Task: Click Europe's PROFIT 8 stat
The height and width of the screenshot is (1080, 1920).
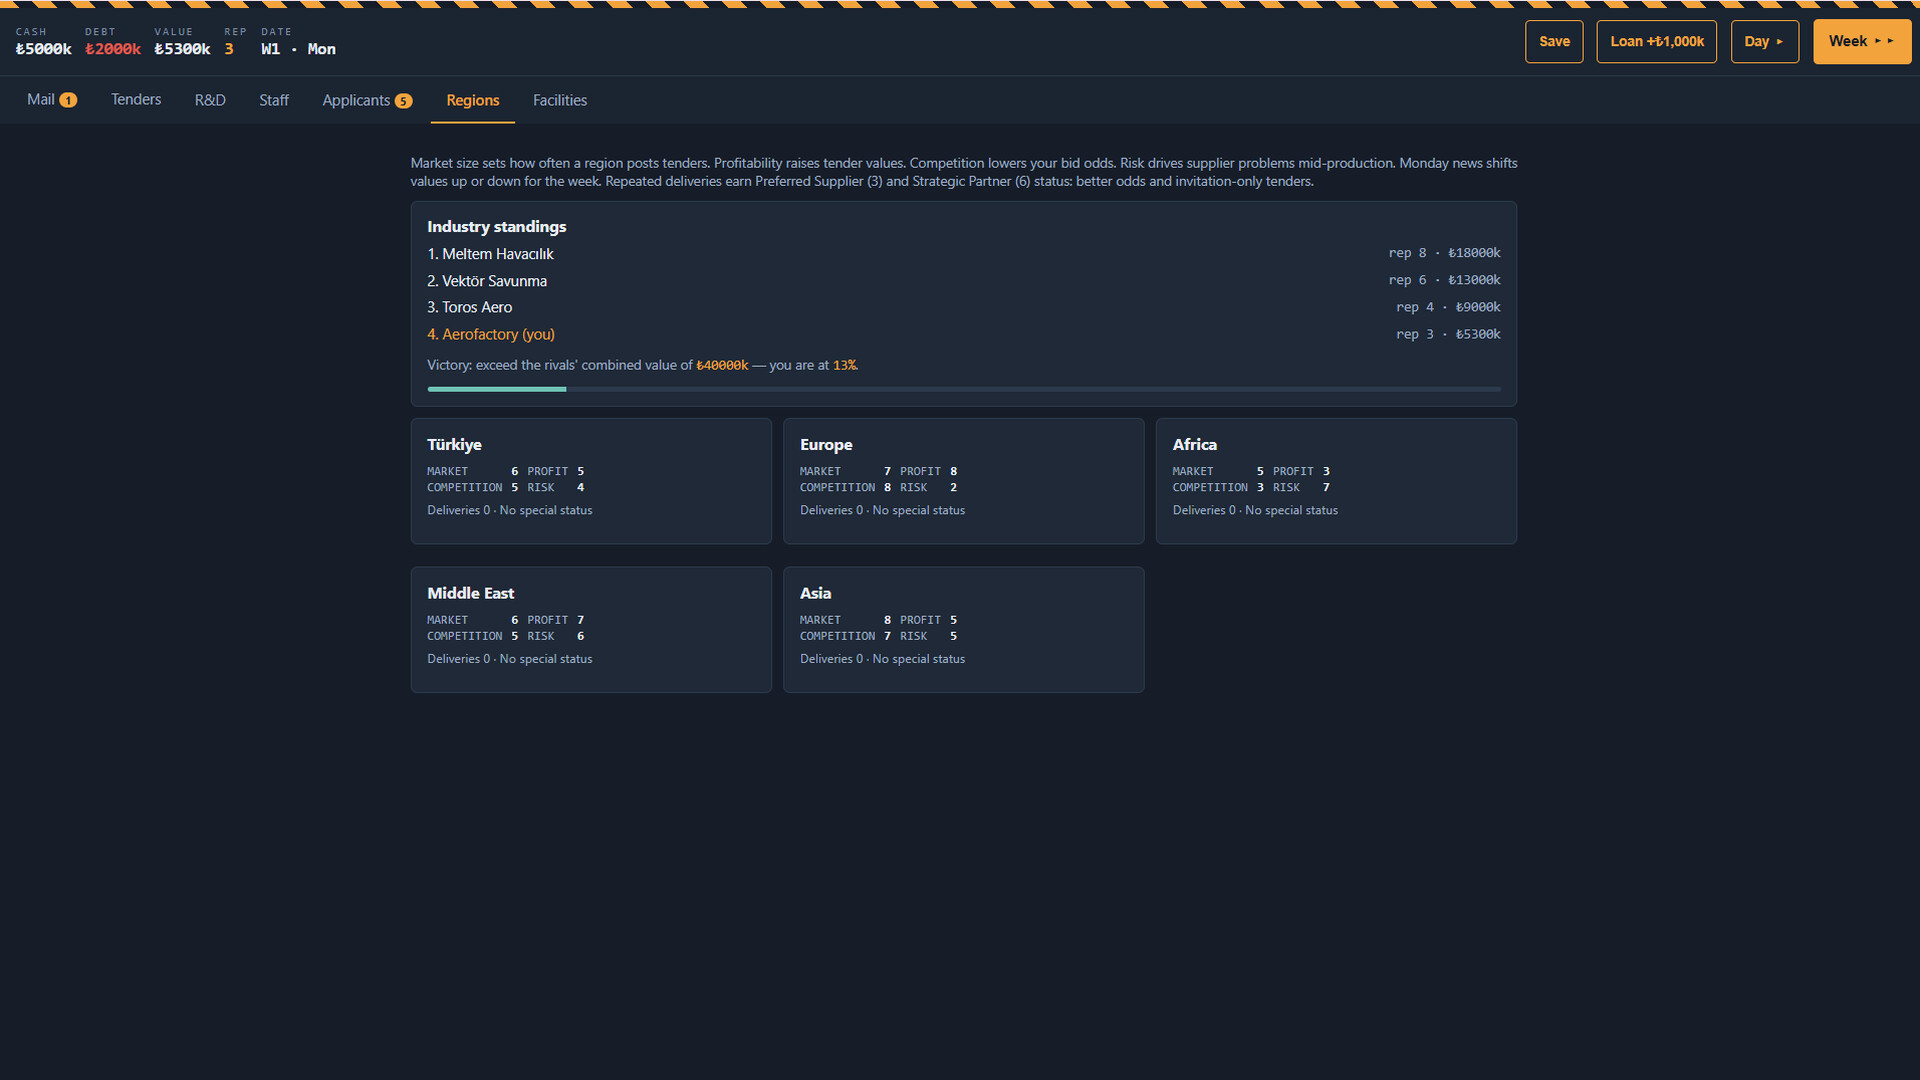Action: click(929, 471)
